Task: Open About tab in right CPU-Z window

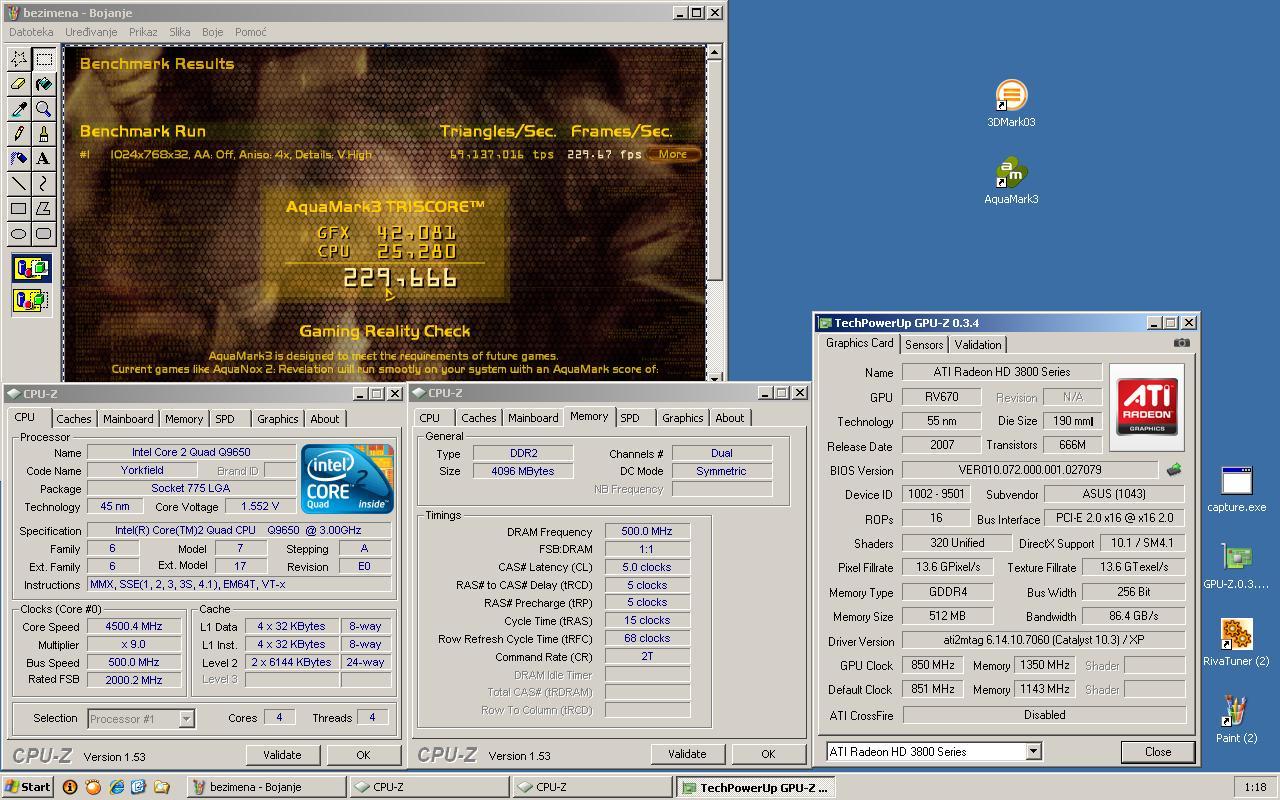Action: click(x=730, y=418)
